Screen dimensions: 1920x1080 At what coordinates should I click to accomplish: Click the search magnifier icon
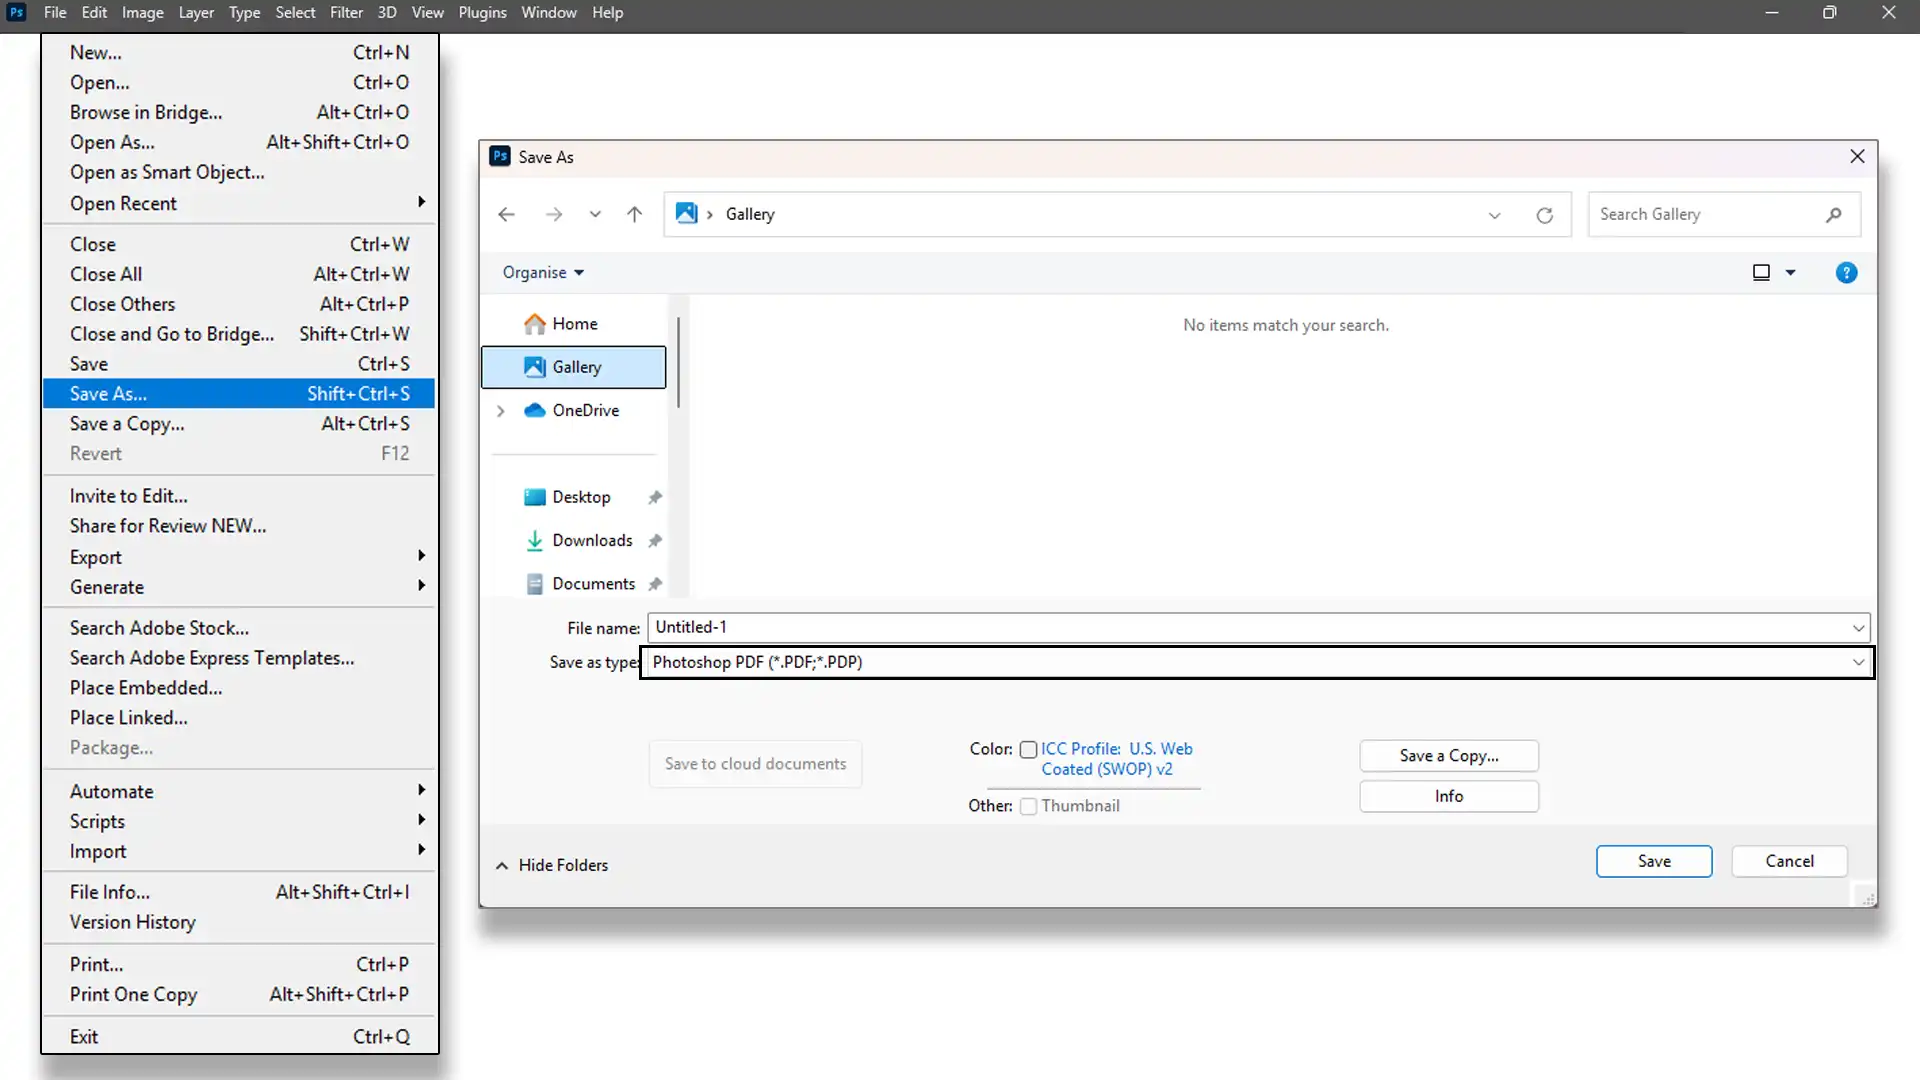pos(1833,215)
